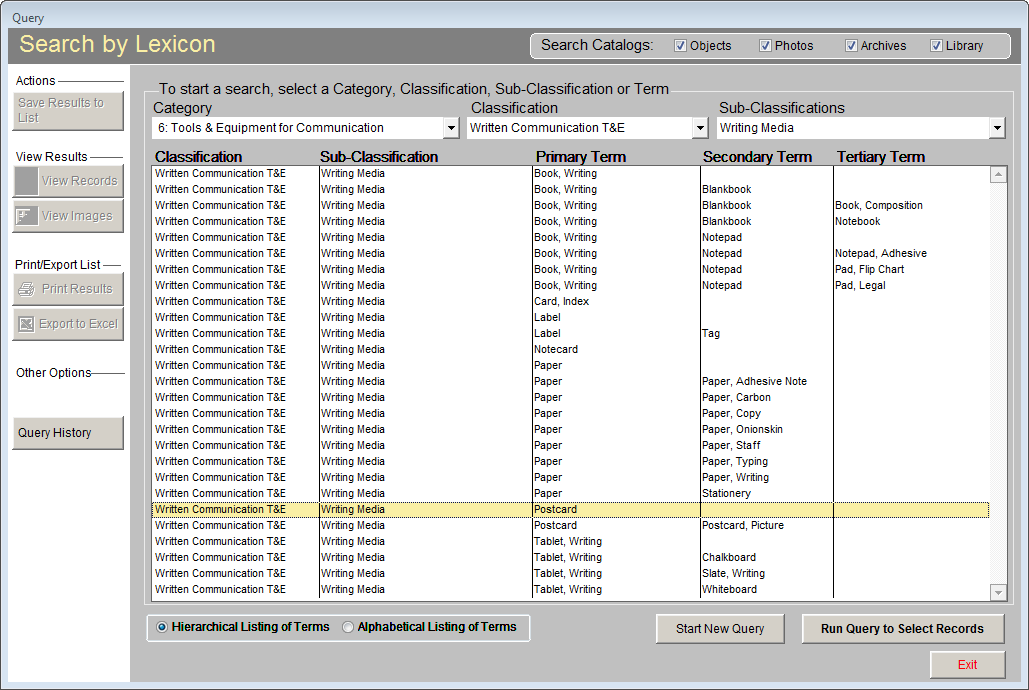The width and height of the screenshot is (1029, 690).
Task: Click the Start New Query button
Action: click(720, 629)
